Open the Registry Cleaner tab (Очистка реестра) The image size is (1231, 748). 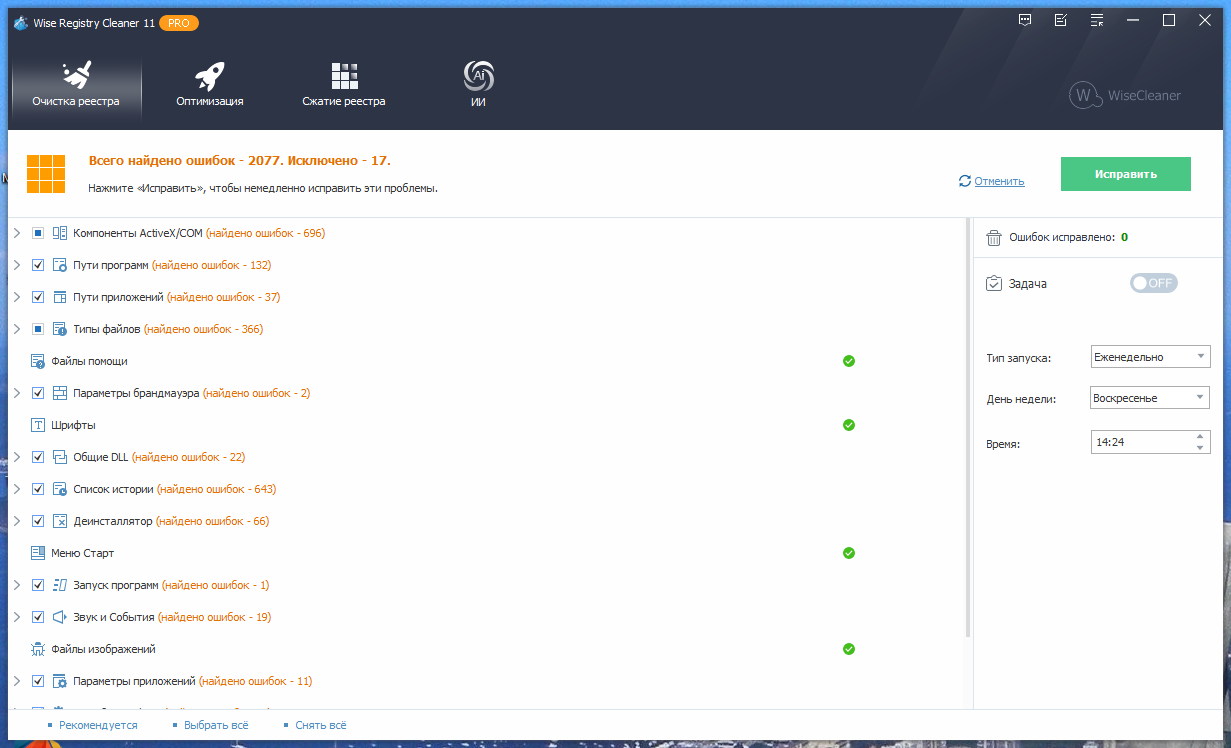pyautogui.click(x=75, y=85)
